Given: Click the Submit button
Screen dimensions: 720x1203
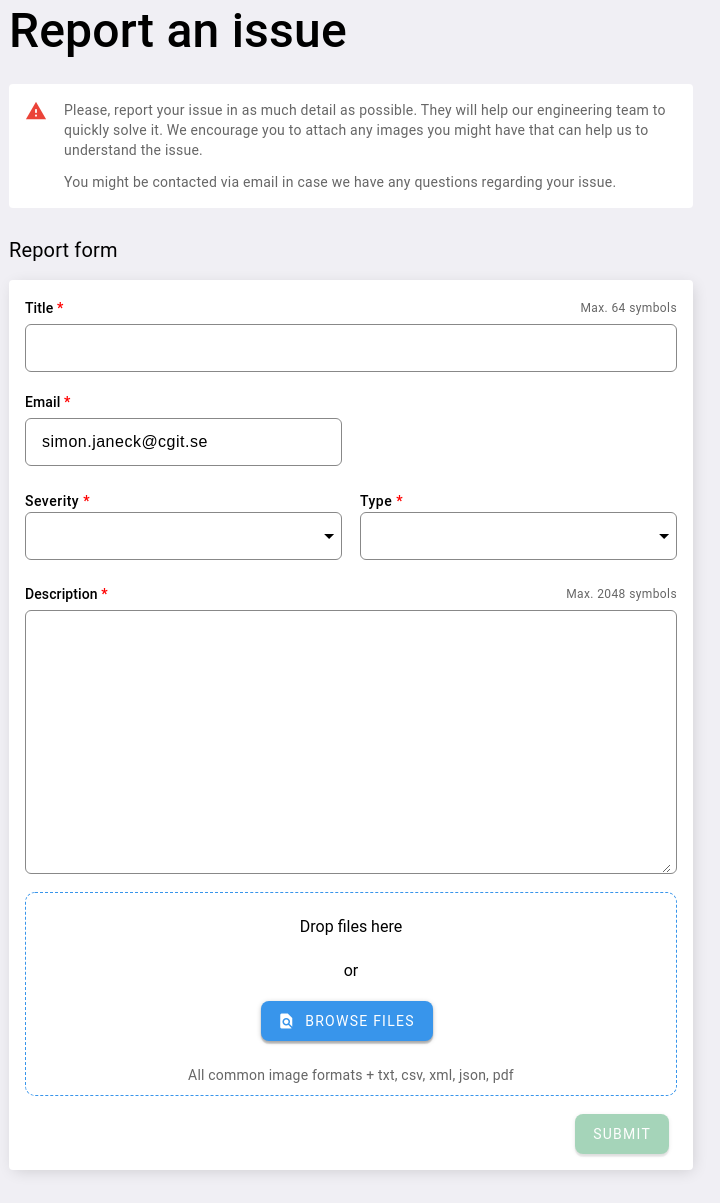Looking at the screenshot, I should click(622, 1134).
